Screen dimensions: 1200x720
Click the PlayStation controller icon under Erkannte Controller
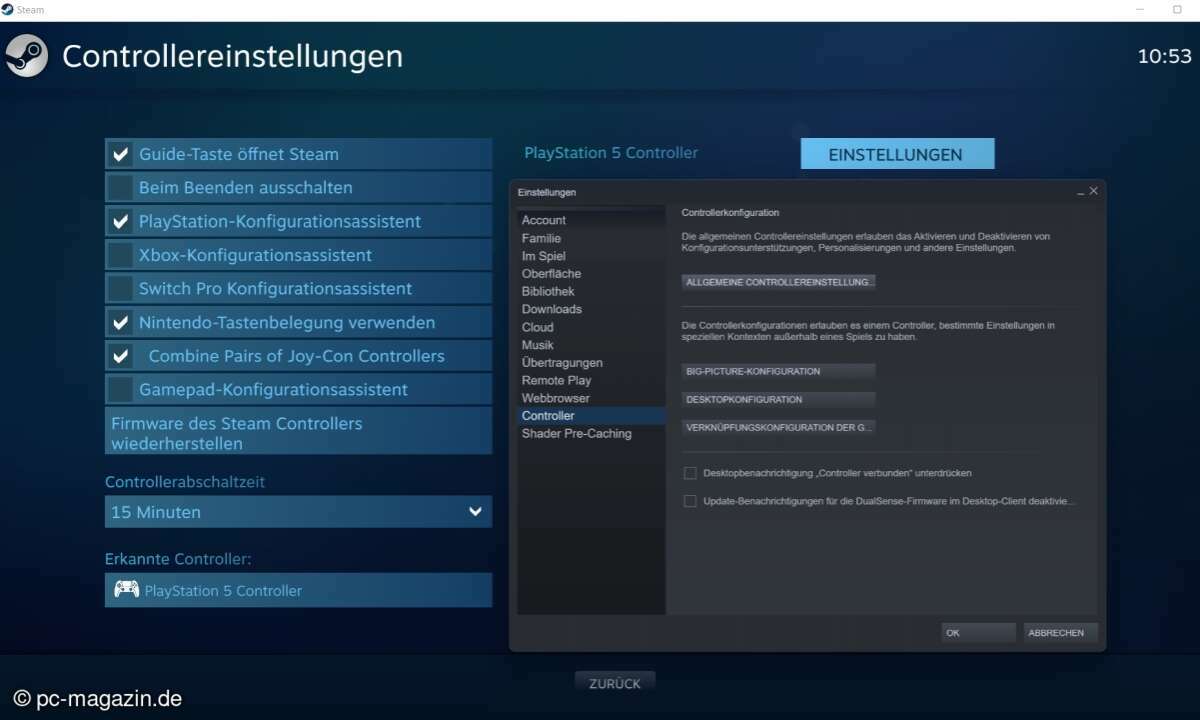(x=126, y=589)
